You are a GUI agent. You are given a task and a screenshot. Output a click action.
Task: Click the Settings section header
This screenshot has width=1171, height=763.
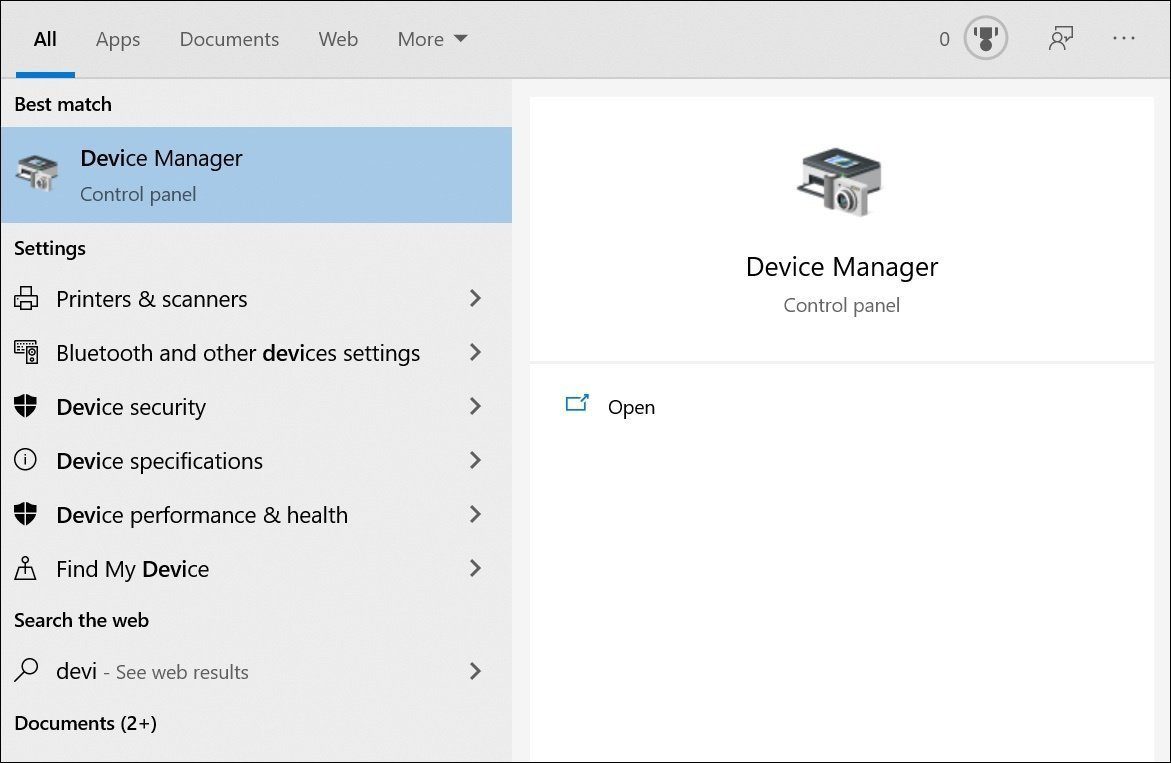(x=49, y=248)
